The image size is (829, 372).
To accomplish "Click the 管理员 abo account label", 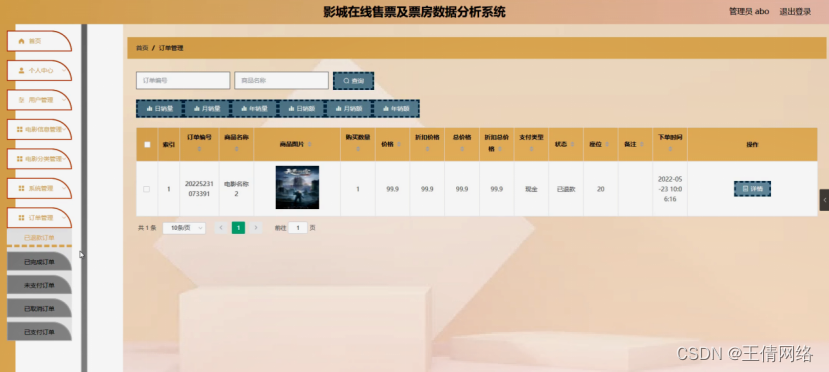I will (749, 12).
